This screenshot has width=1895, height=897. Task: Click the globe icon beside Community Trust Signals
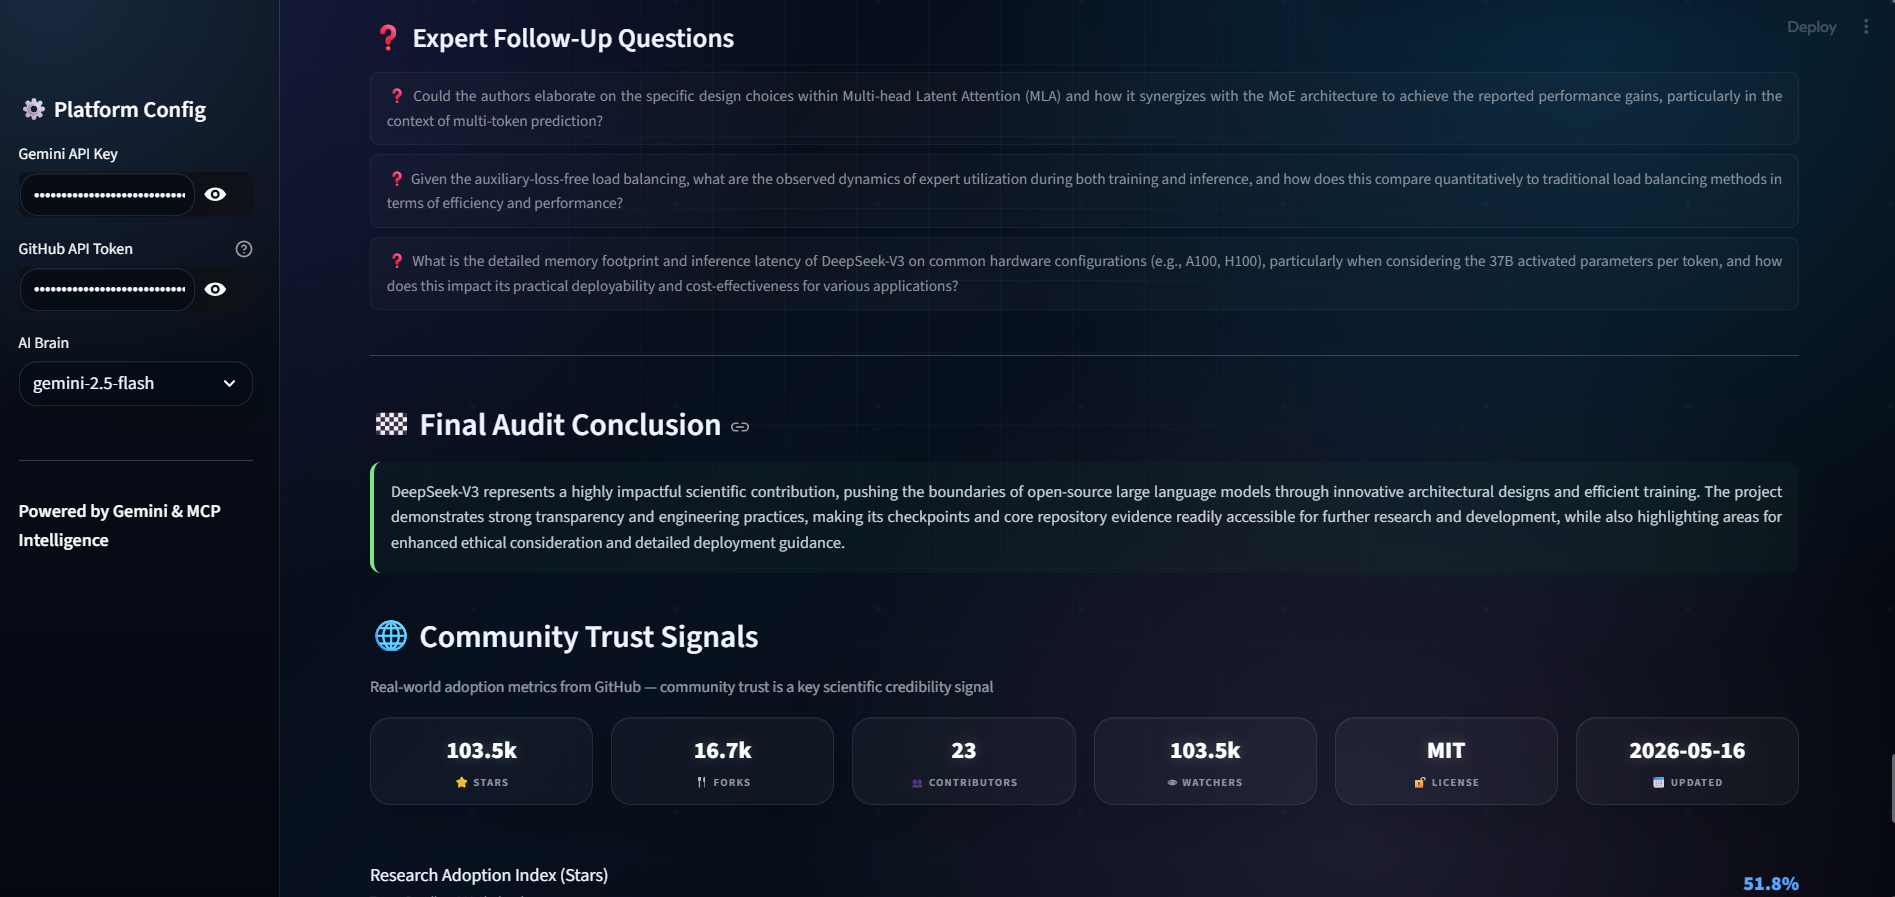[391, 636]
